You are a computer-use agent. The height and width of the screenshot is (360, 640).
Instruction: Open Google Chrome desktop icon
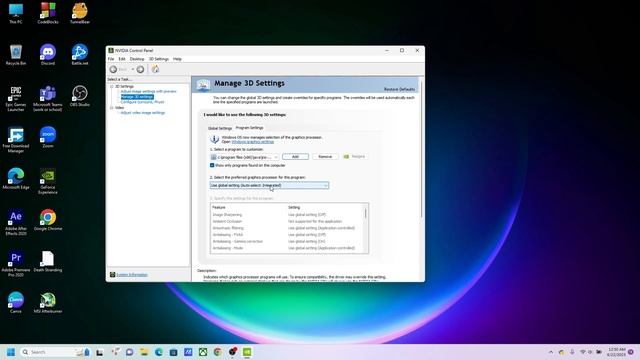click(48, 220)
